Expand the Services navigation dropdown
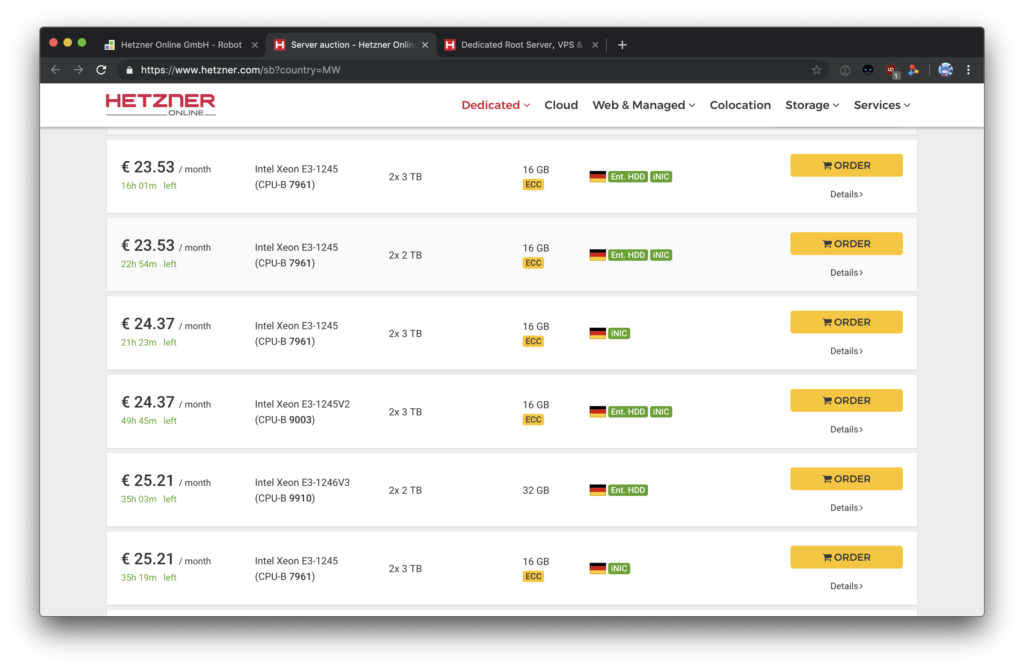1024x669 pixels. [x=882, y=105]
